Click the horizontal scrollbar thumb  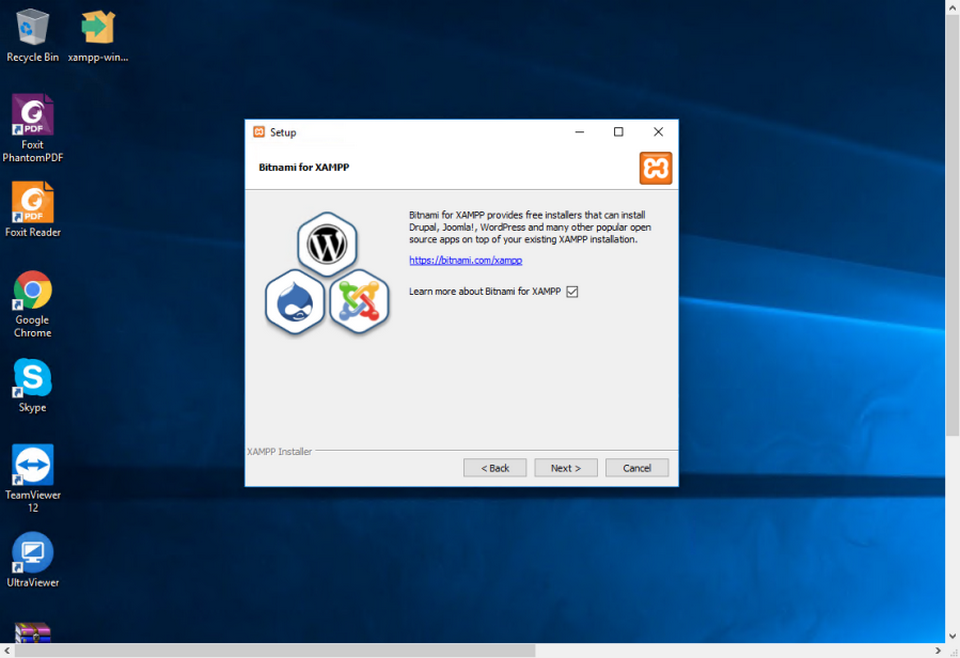tap(275, 651)
